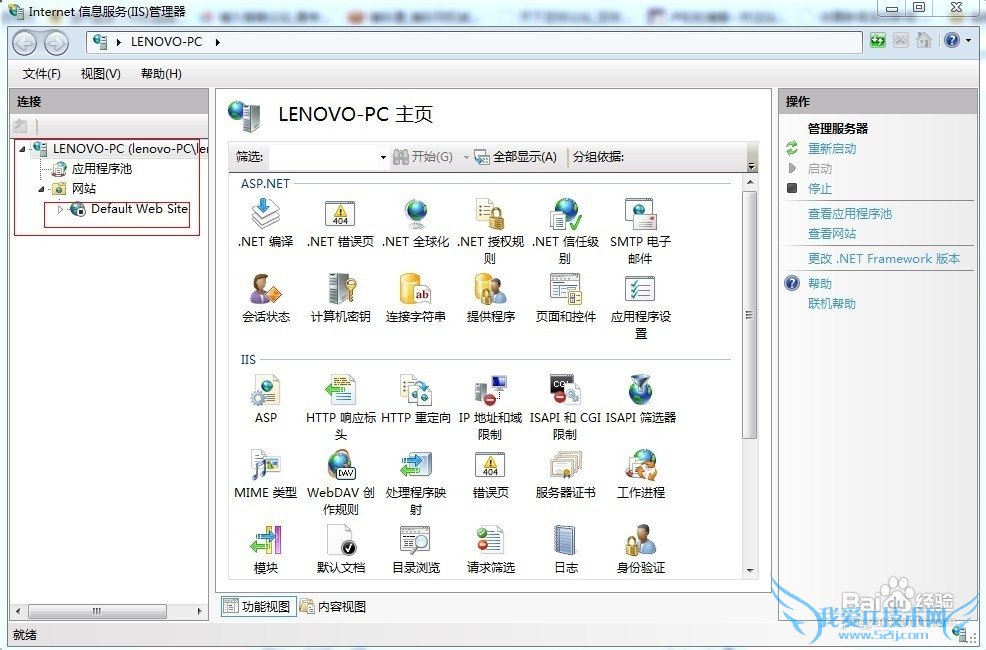Open the help button dropdown arrow

968,41
